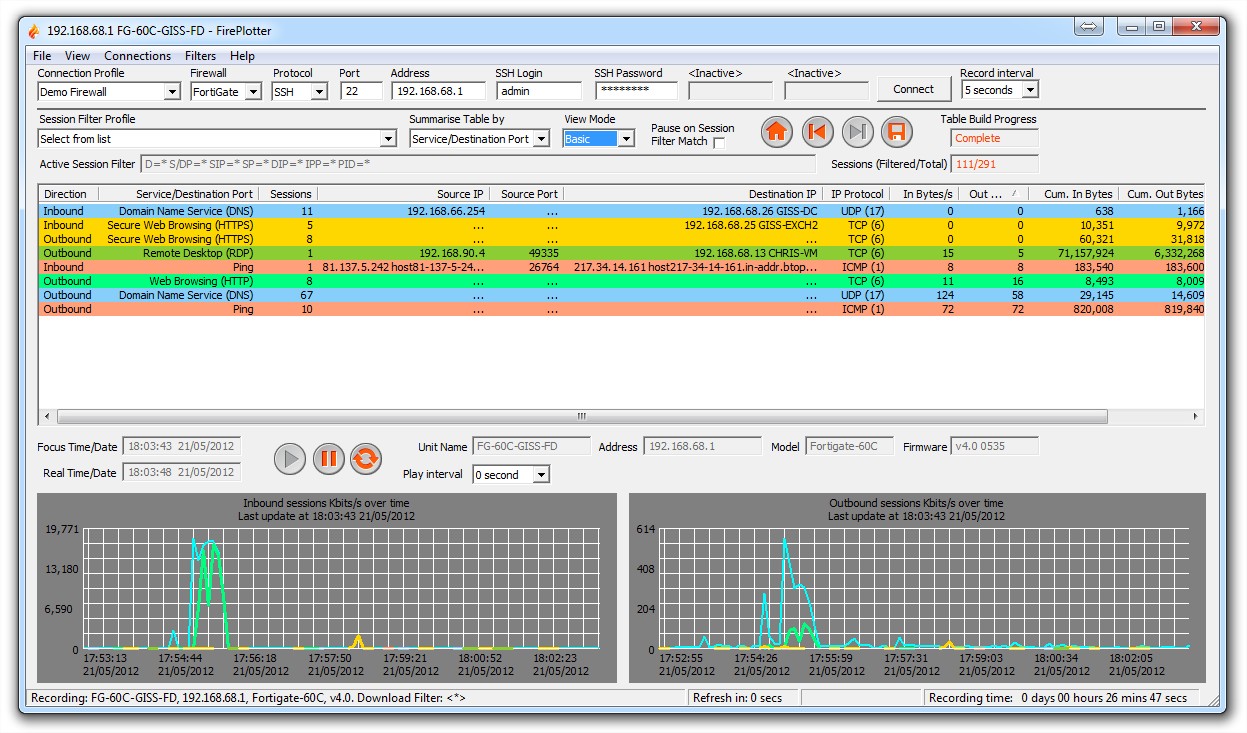1247x733 pixels.
Task: Jump to first record with skip-back icon
Action: point(817,133)
